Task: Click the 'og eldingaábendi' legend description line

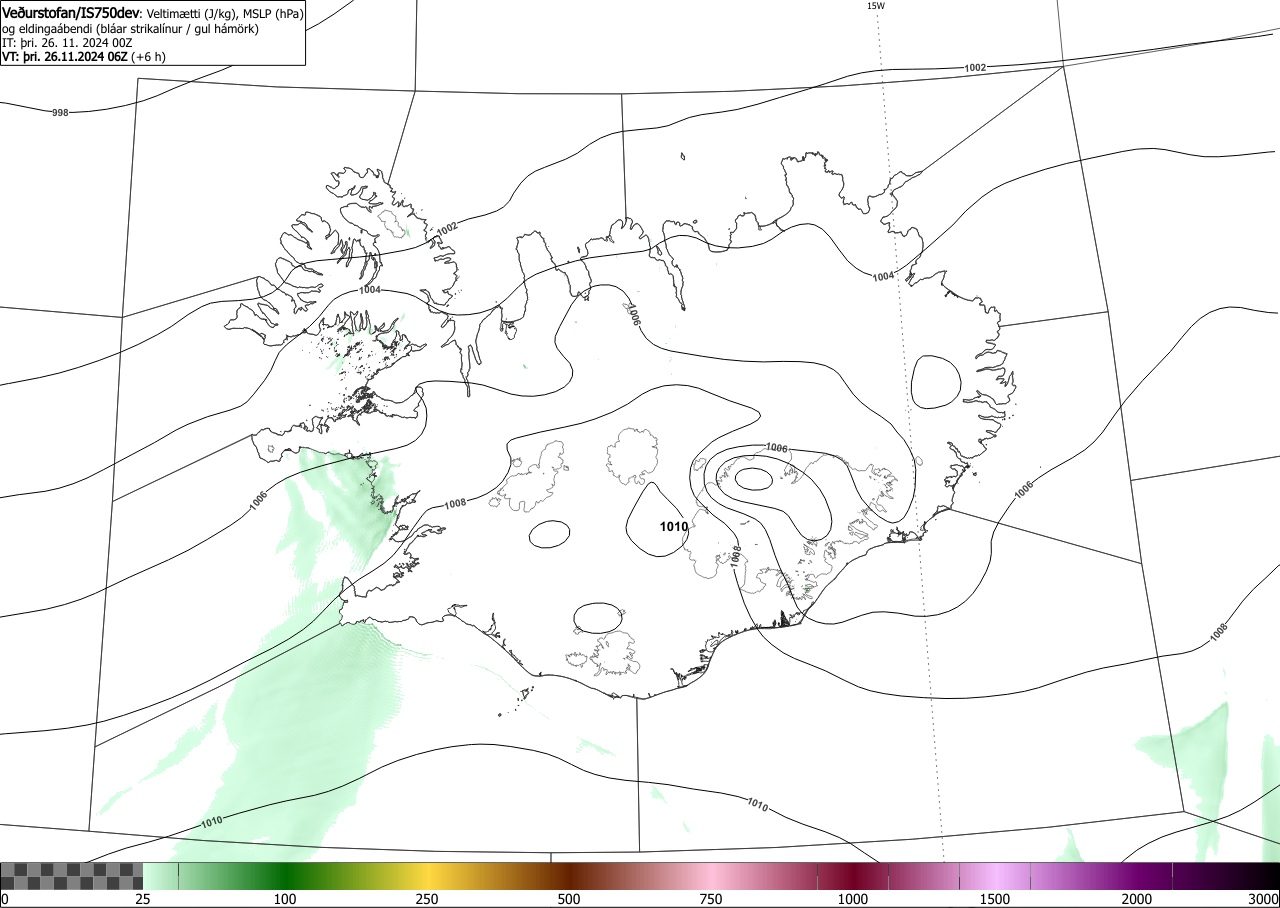Action: (x=130, y=29)
